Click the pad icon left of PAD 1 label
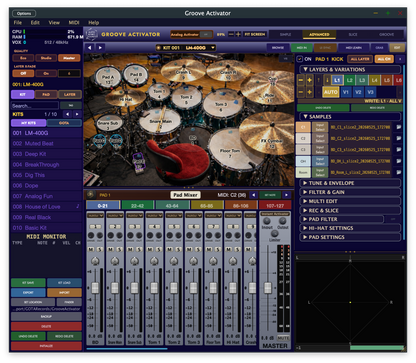This screenshot has width=416, height=363. coord(90,195)
